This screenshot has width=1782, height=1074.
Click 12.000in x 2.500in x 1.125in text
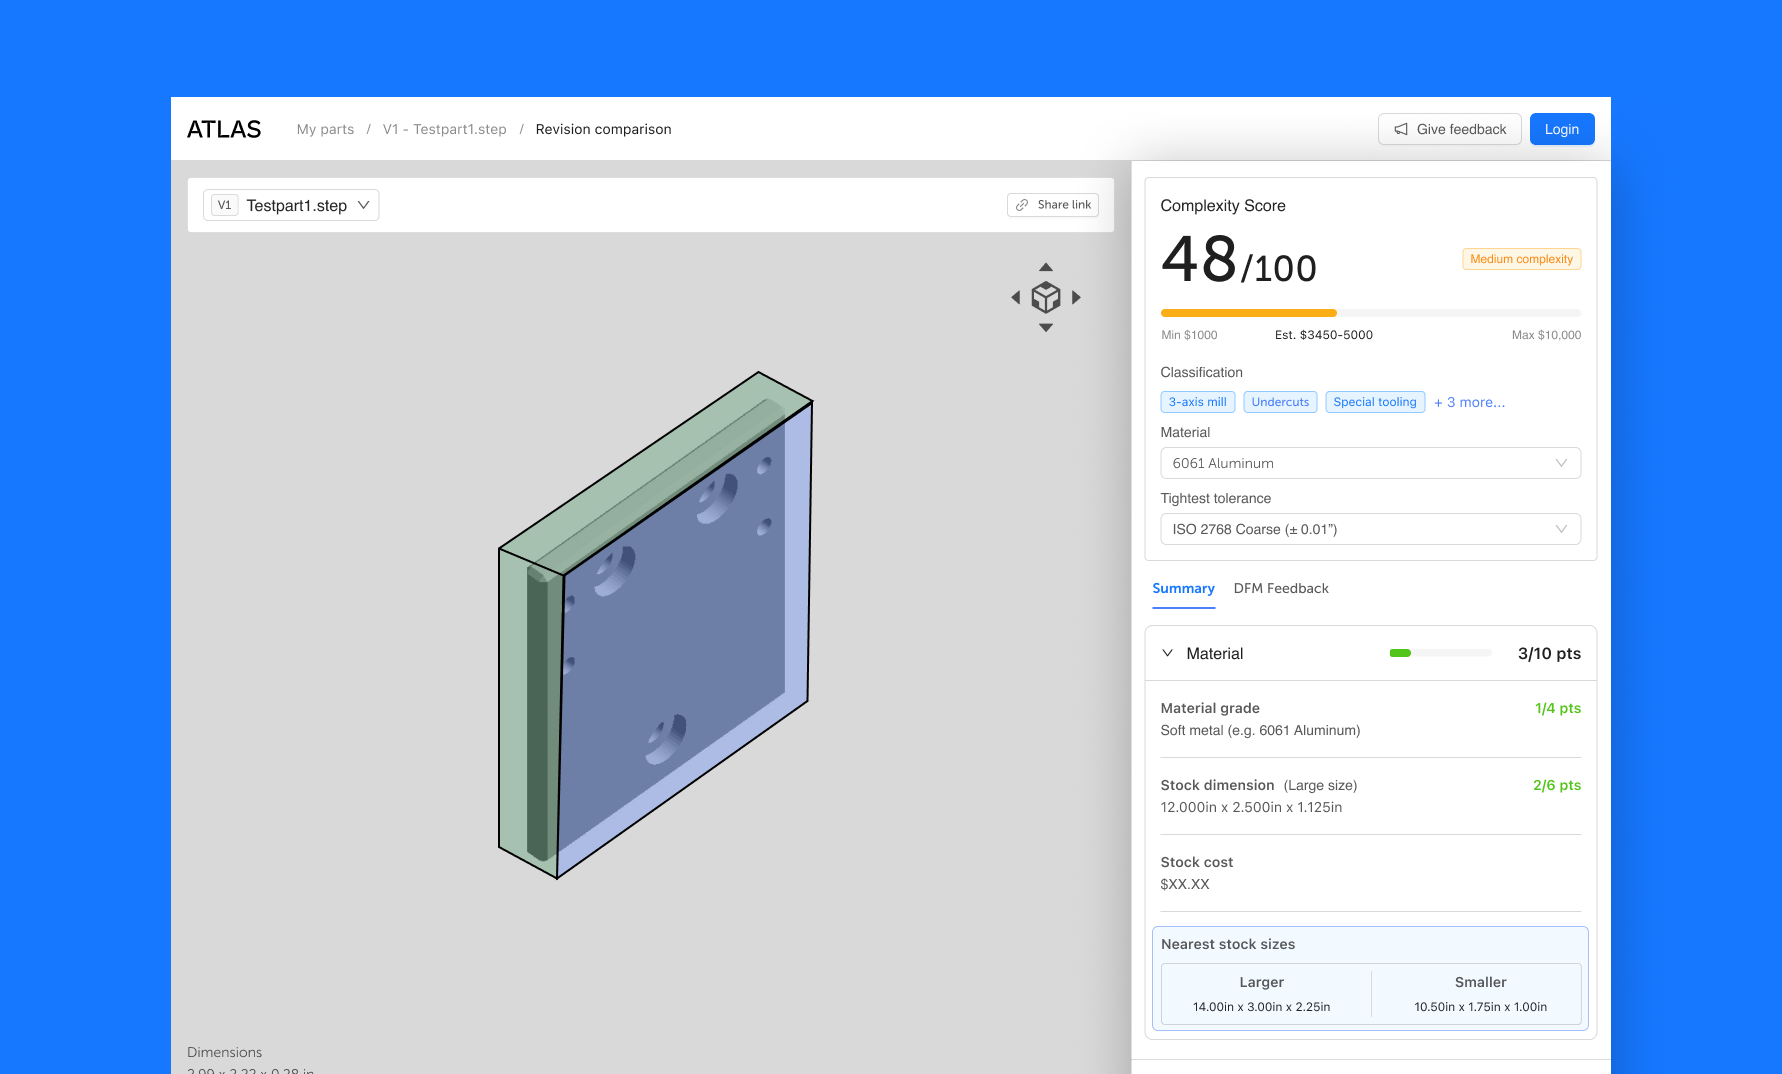[1251, 807]
